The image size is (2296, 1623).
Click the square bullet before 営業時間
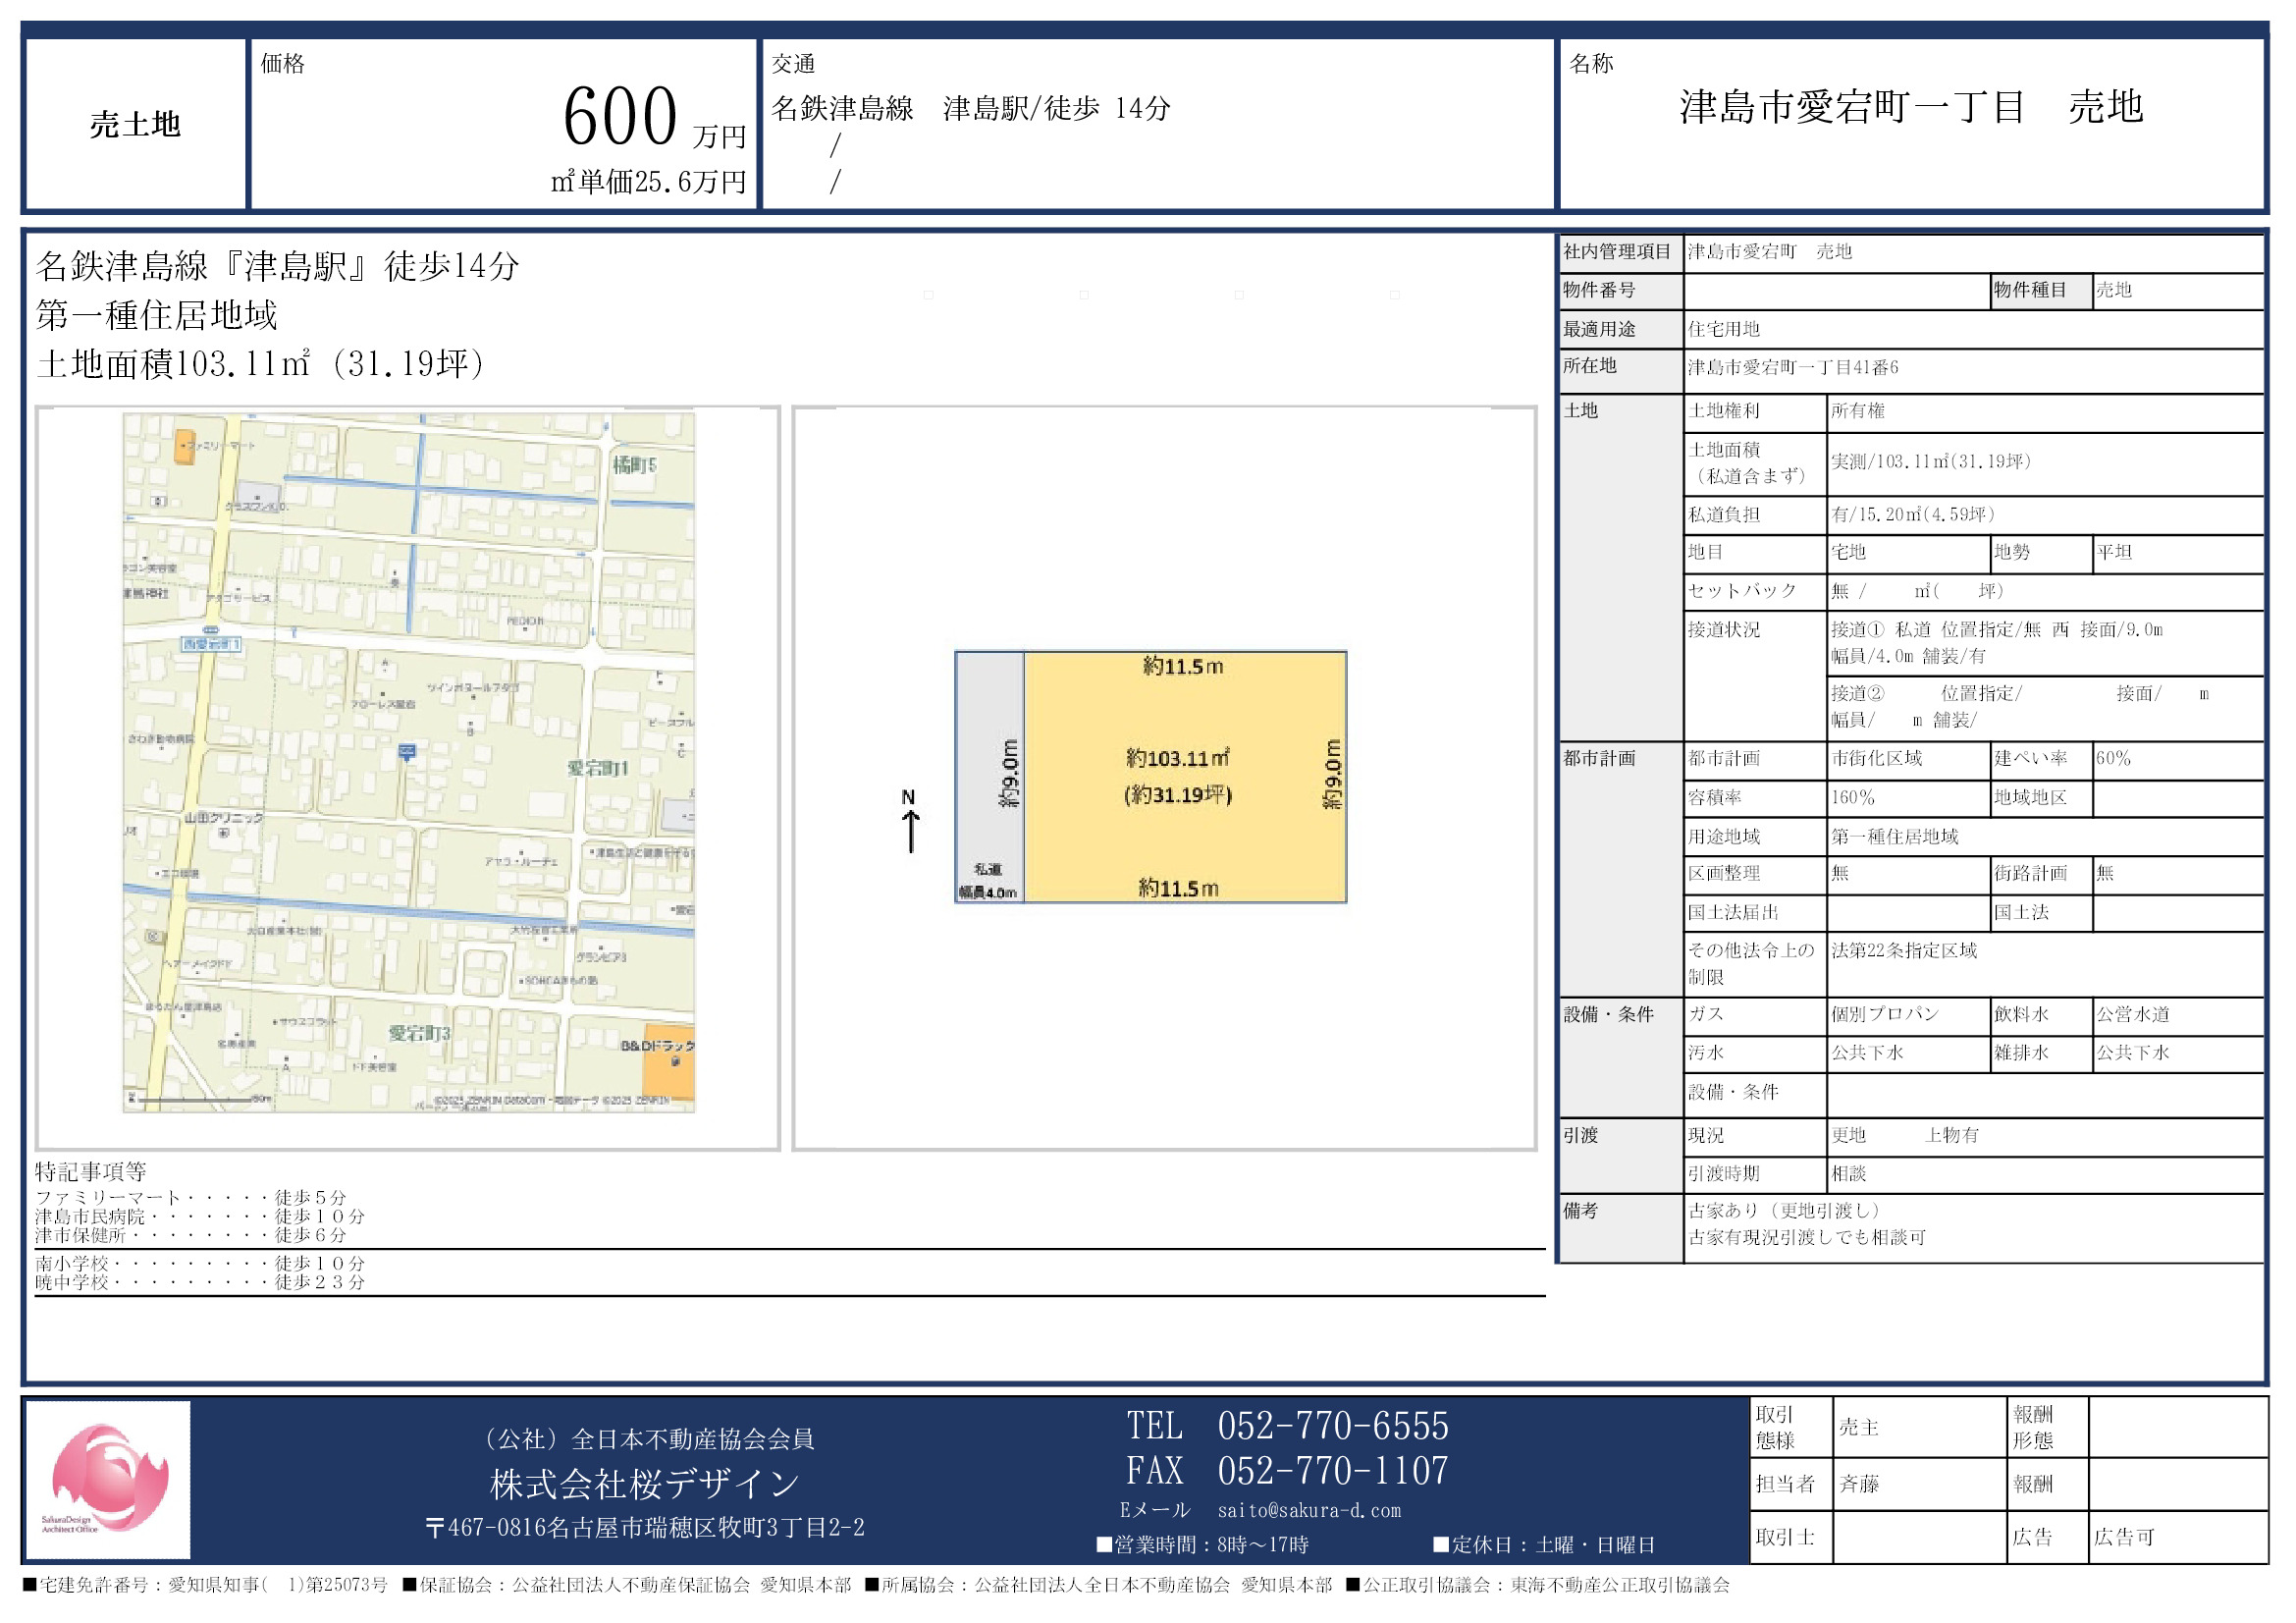pyautogui.click(x=1104, y=1545)
